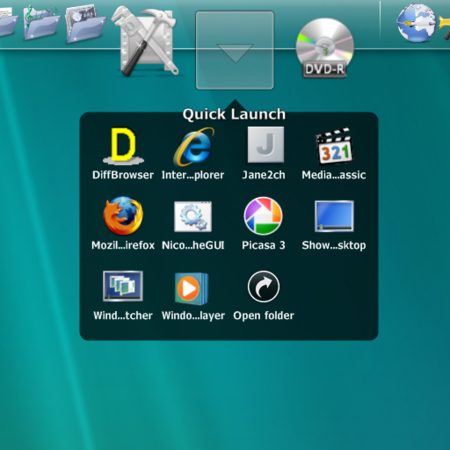The width and height of the screenshot is (450, 450).
Task: Click the "Inter...plorer" label
Action: (x=193, y=175)
